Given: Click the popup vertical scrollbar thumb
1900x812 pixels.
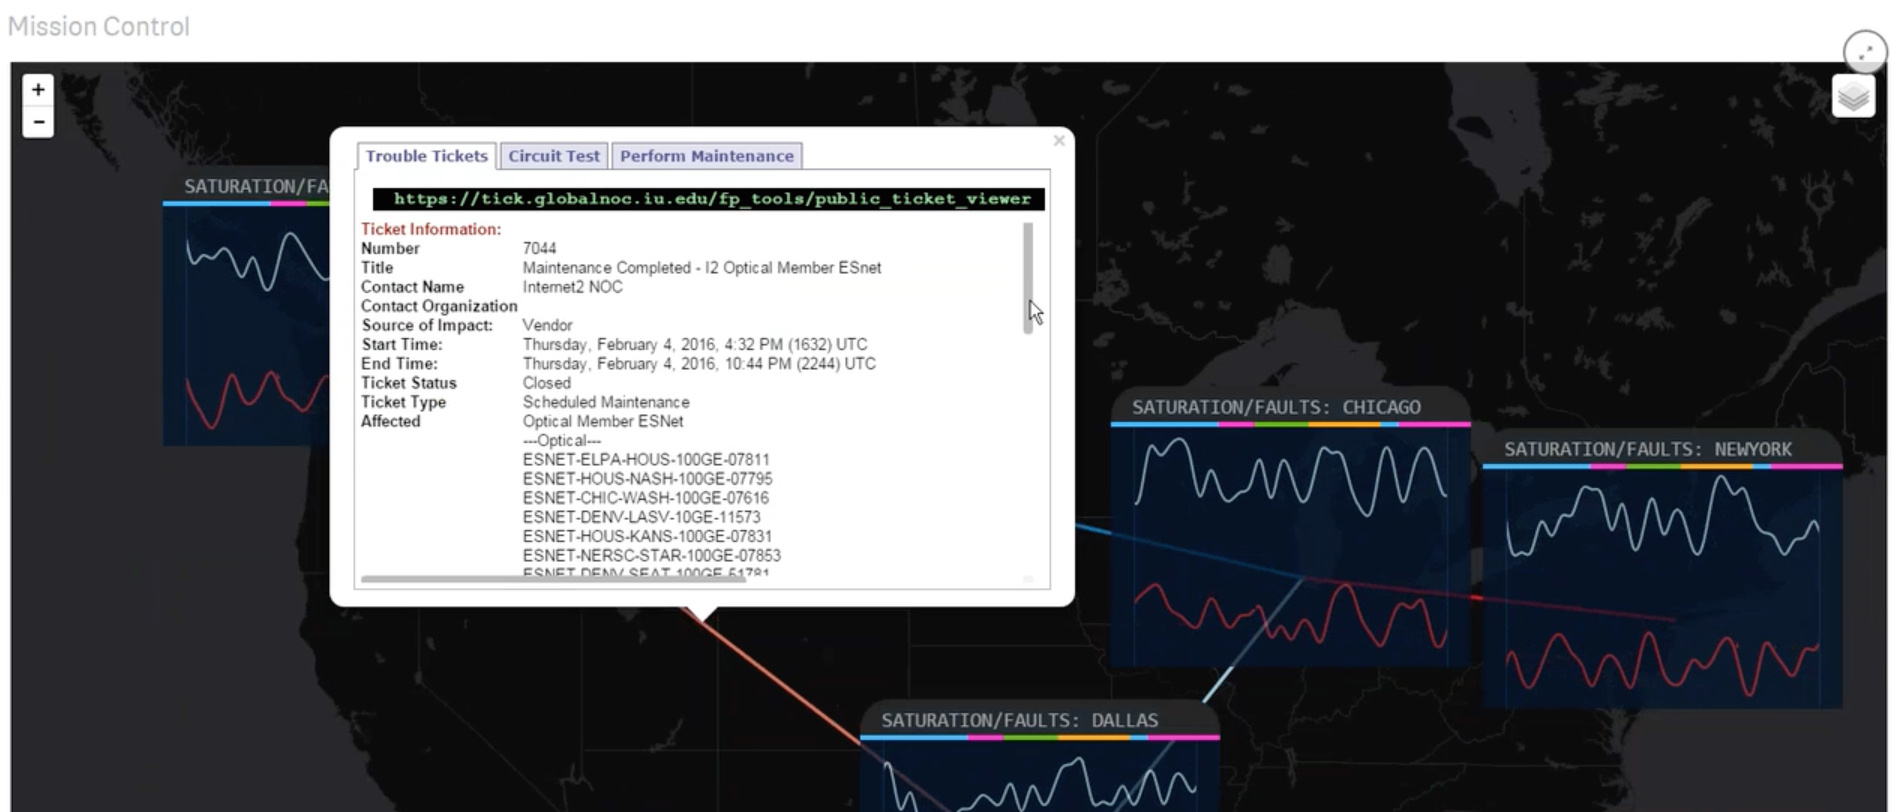Looking at the screenshot, I should pyautogui.click(x=1028, y=277).
